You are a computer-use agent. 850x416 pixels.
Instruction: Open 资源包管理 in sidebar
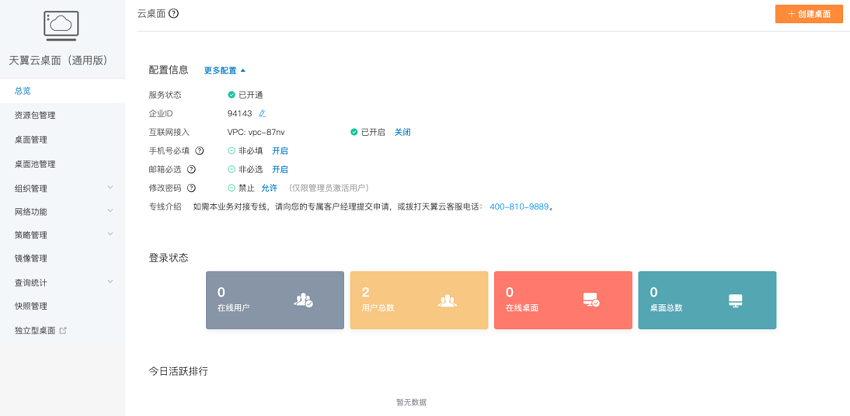click(x=62, y=116)
